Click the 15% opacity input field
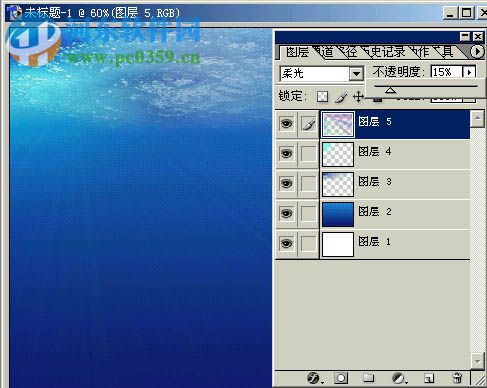This screenshot has width=487, height=388. click(x=447, y=72)
